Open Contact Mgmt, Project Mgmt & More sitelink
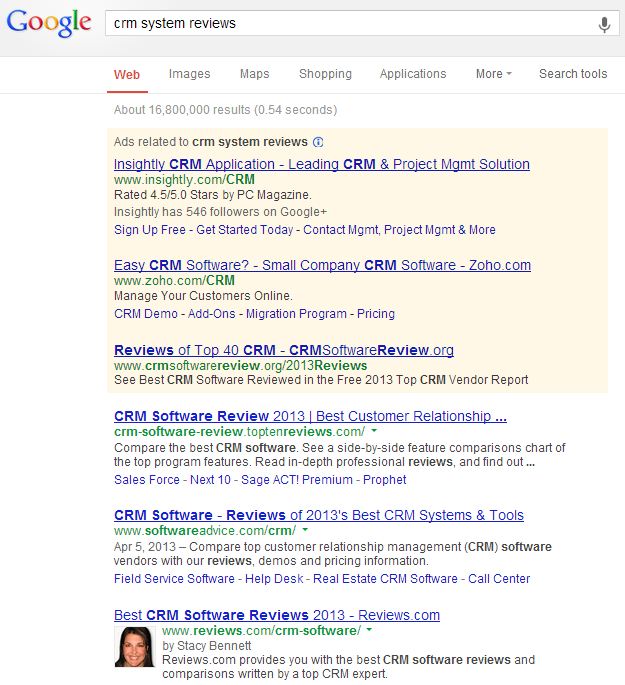 (x=399, y=230)
